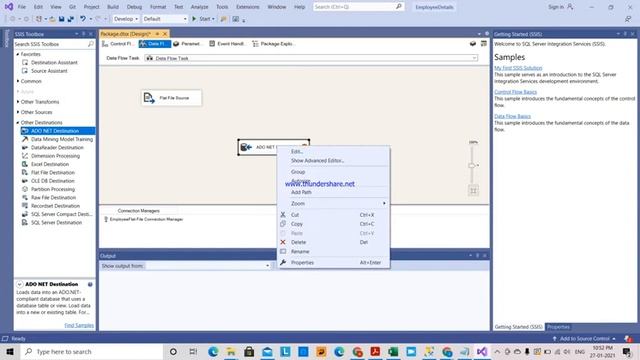Open the Excel icon in taskbar
This screenshot has width=640, height=360.
click(x=393, y=351)
